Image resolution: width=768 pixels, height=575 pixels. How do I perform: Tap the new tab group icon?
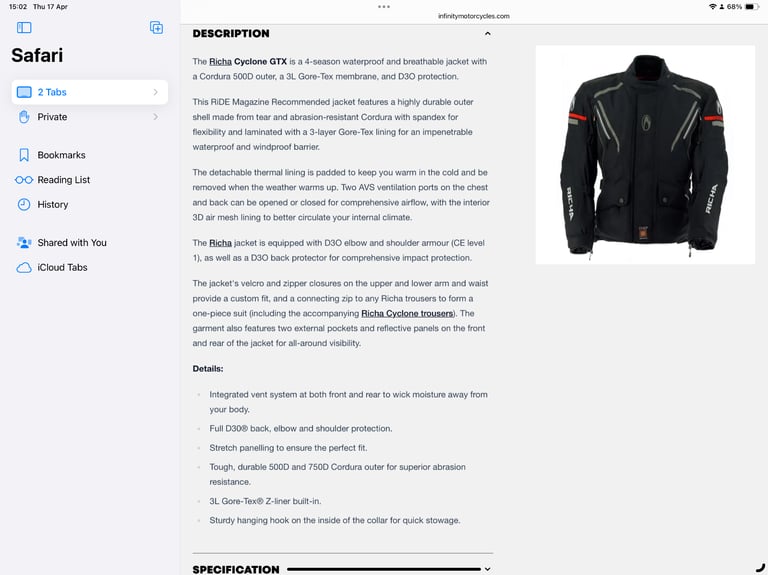coord(156,27)
